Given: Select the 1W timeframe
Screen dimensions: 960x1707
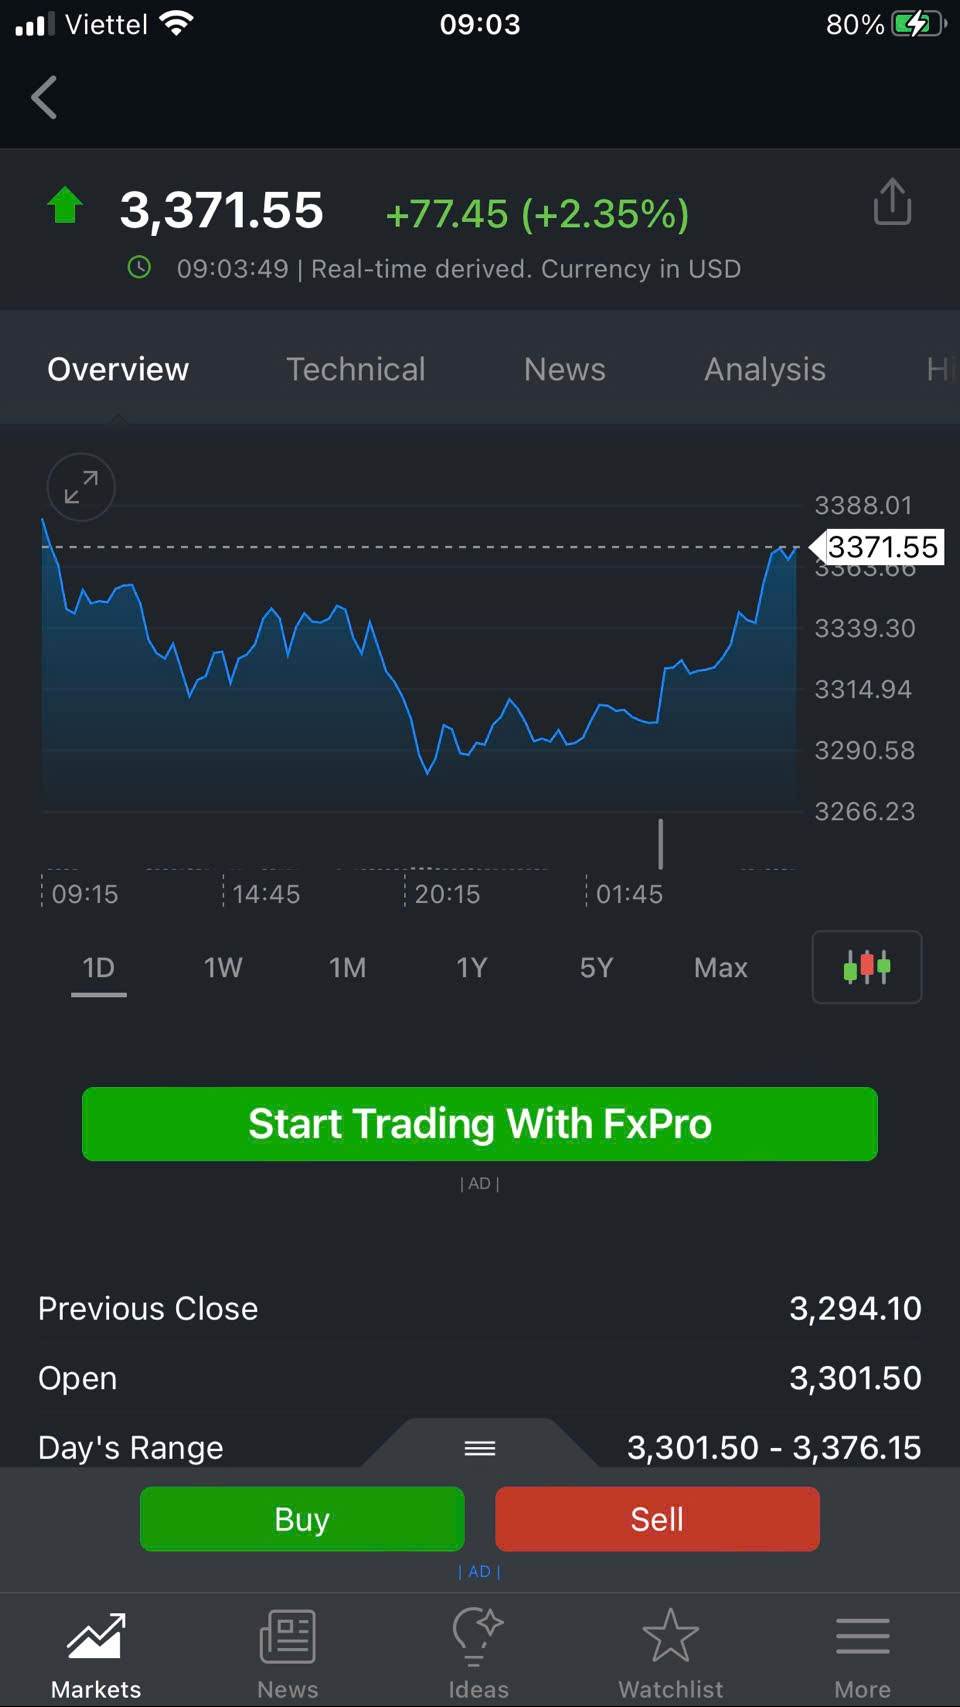Looking at the screenshot, I should [x=223, y=968].
